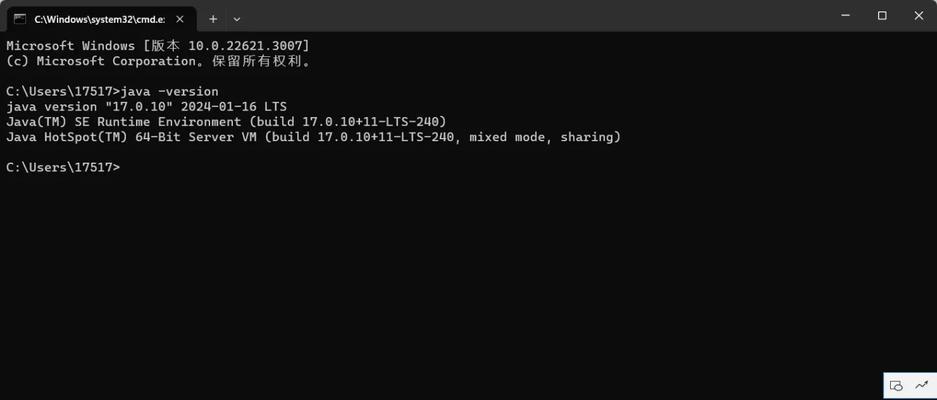Click the last C:\Users\17517> prompt line
Image resolution: width=937 pixels, height=400 pixels.
coord(63,167)
